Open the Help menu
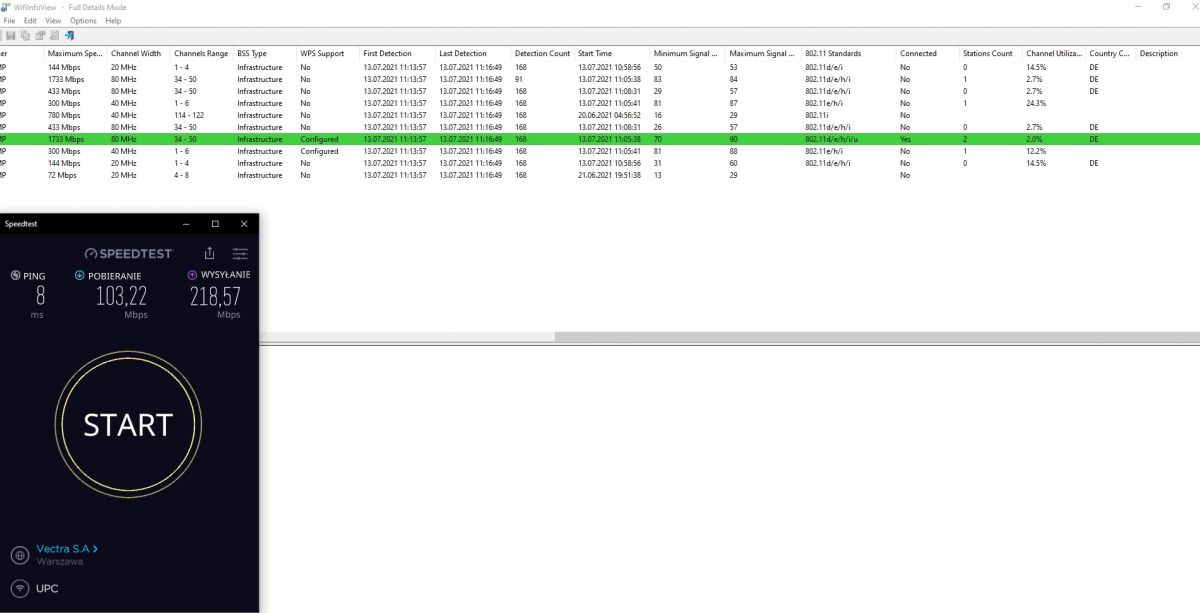This screenshot has height=613, width=1200. [113, 20]
